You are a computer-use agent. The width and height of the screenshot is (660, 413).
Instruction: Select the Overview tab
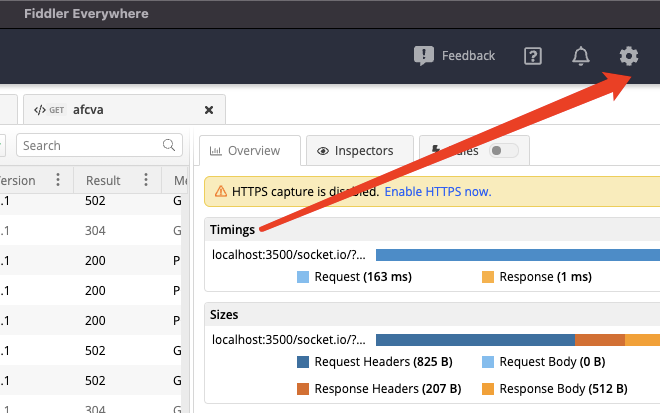(x=250, y=151)
